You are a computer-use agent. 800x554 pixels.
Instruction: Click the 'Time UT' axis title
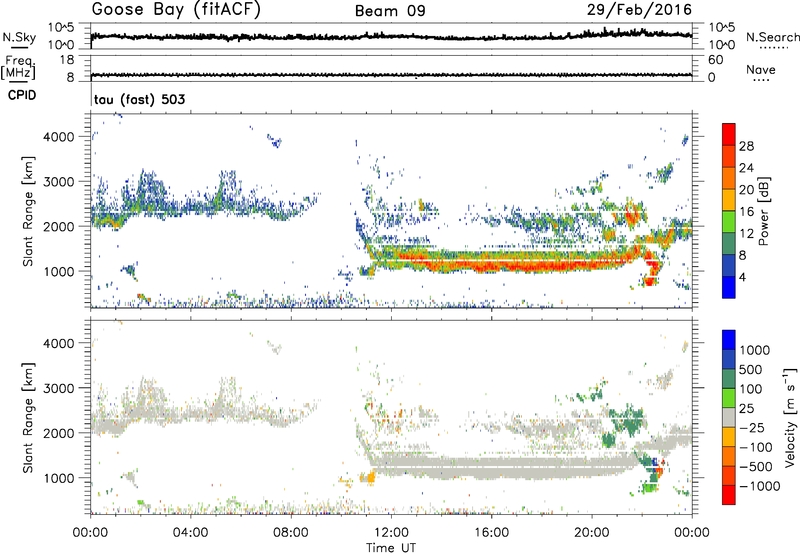pyautogui.click(x=391, y=547)
